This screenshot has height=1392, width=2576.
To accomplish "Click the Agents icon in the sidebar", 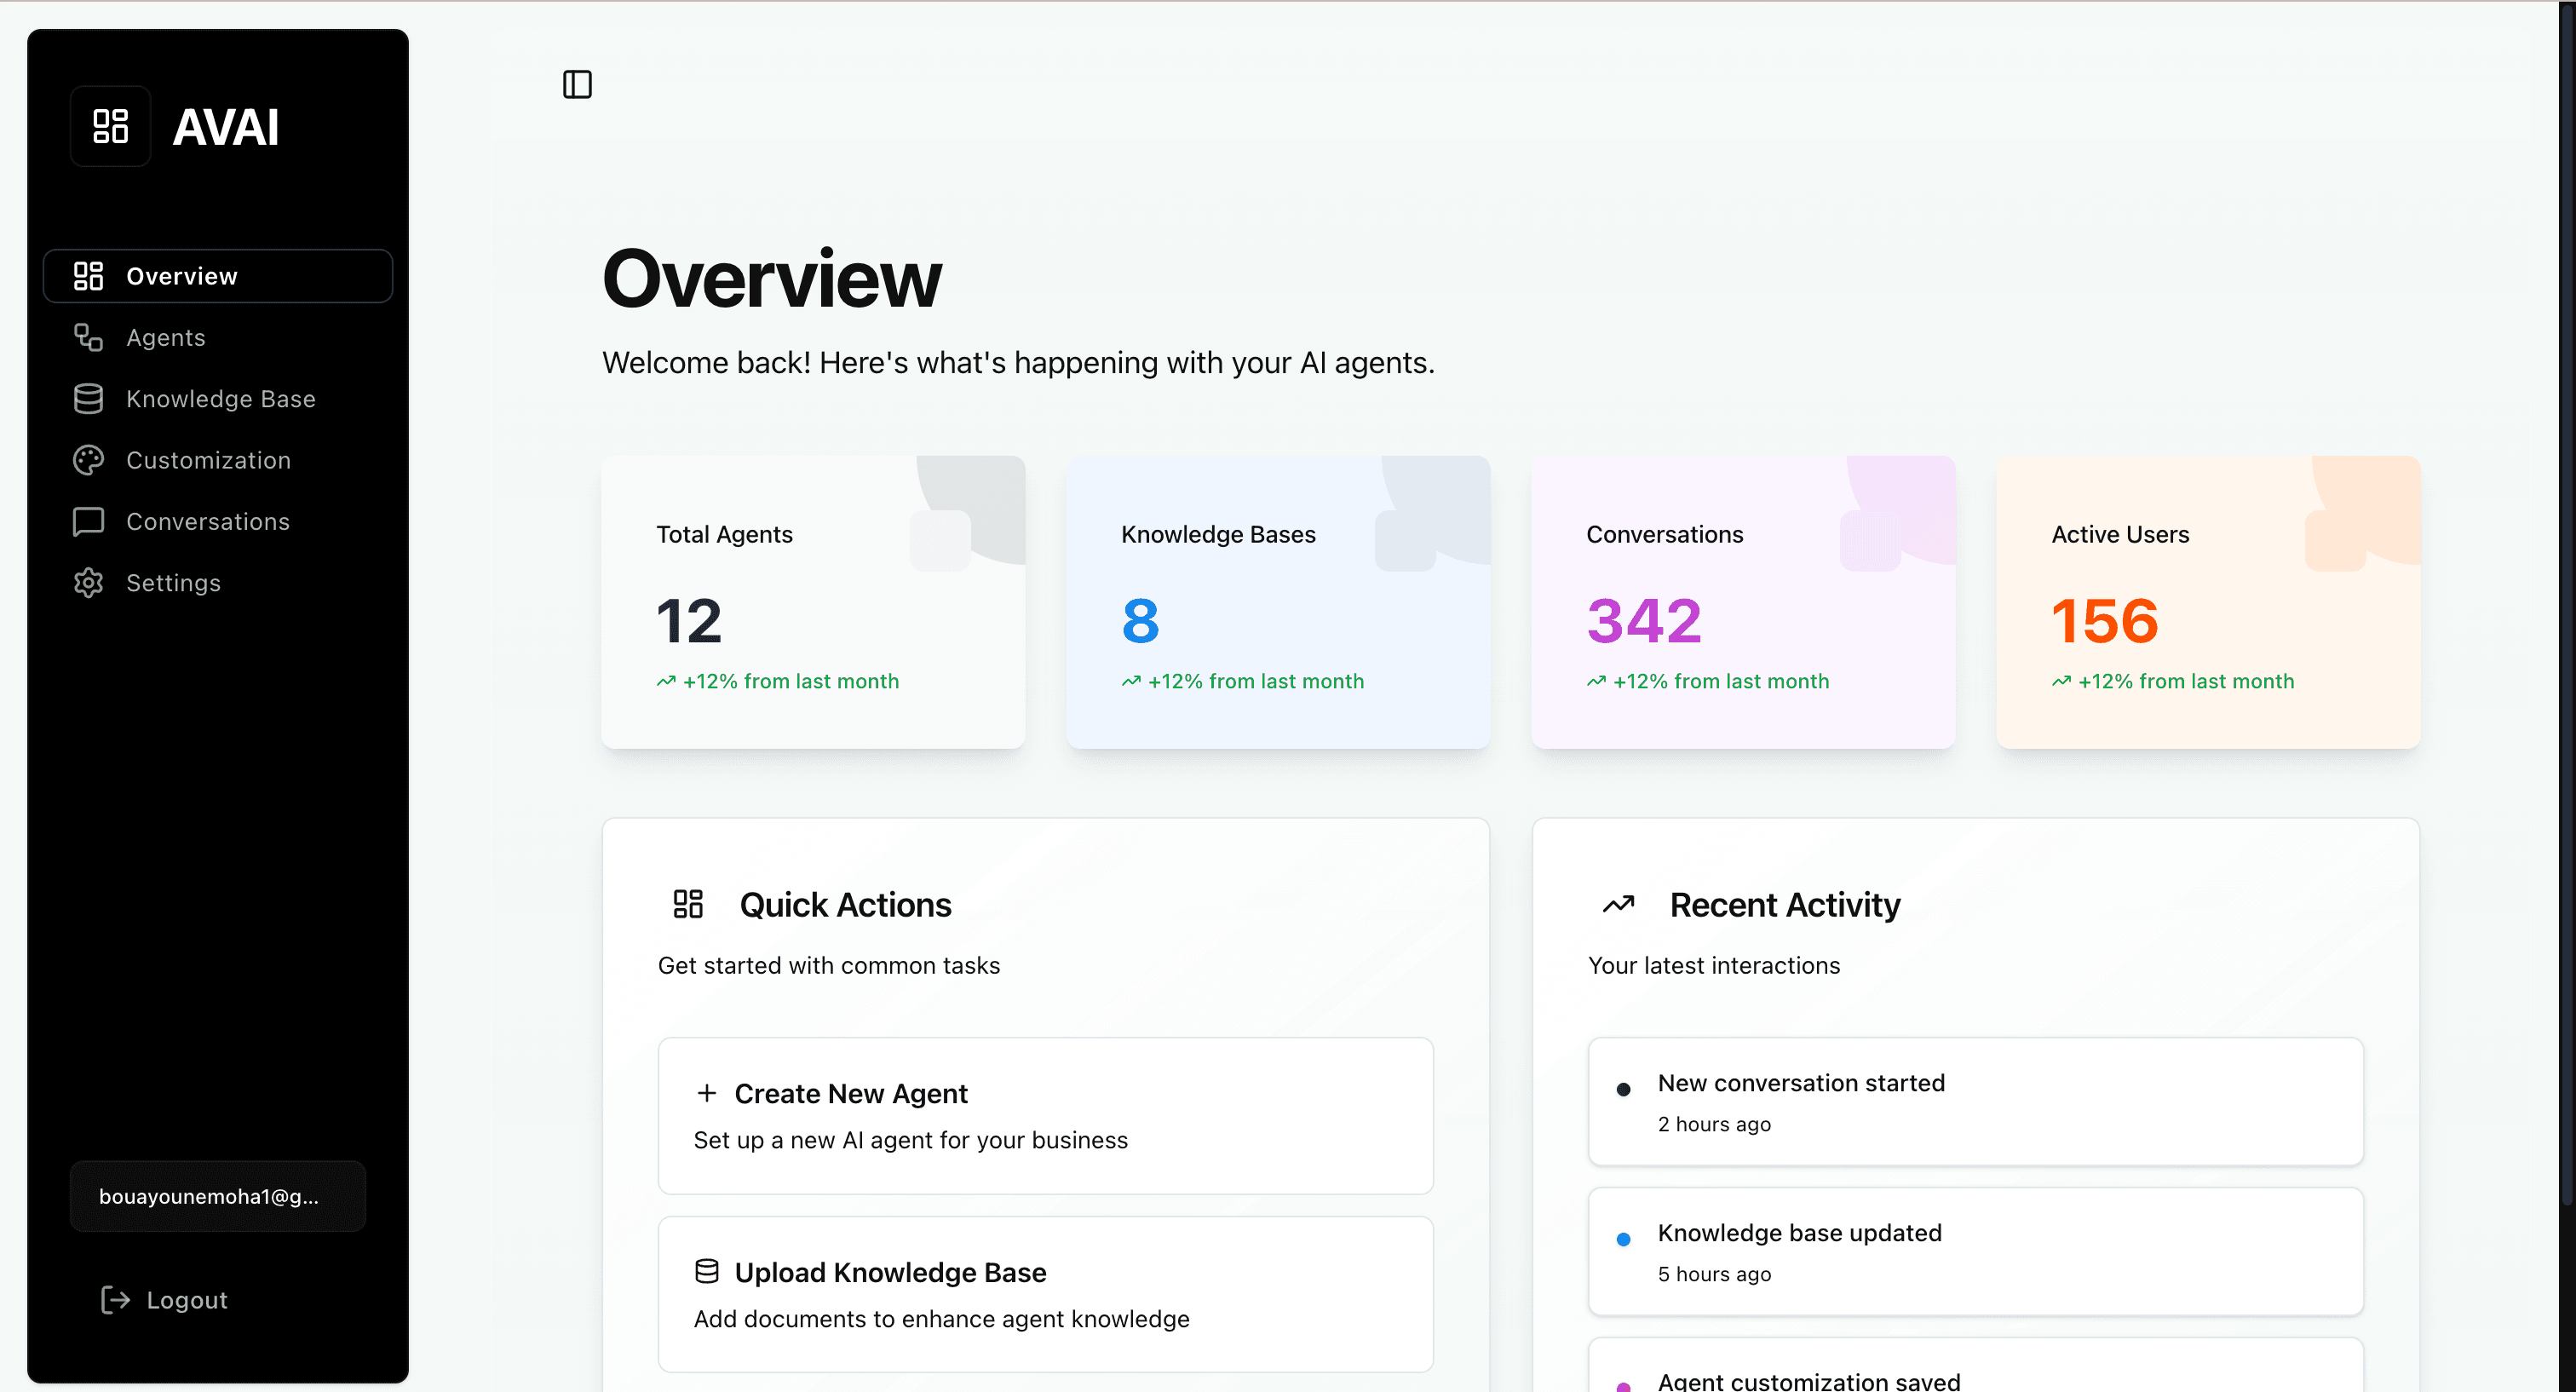I will pos(88,338).
